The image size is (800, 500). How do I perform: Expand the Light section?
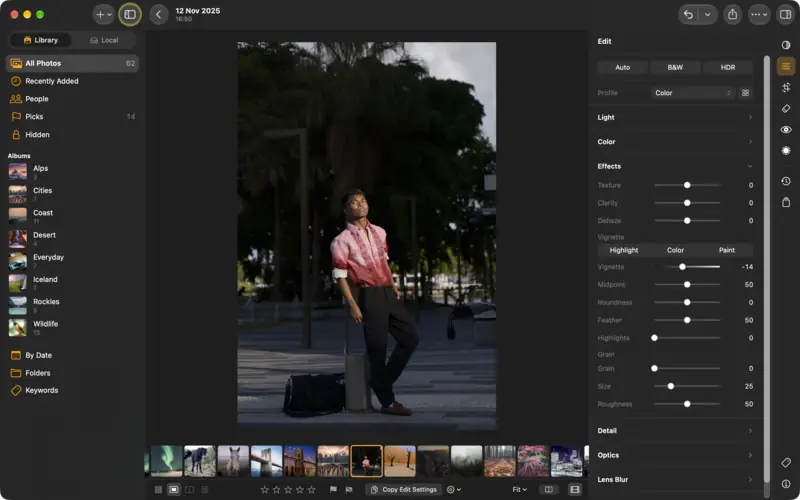(x=675, y=117)
